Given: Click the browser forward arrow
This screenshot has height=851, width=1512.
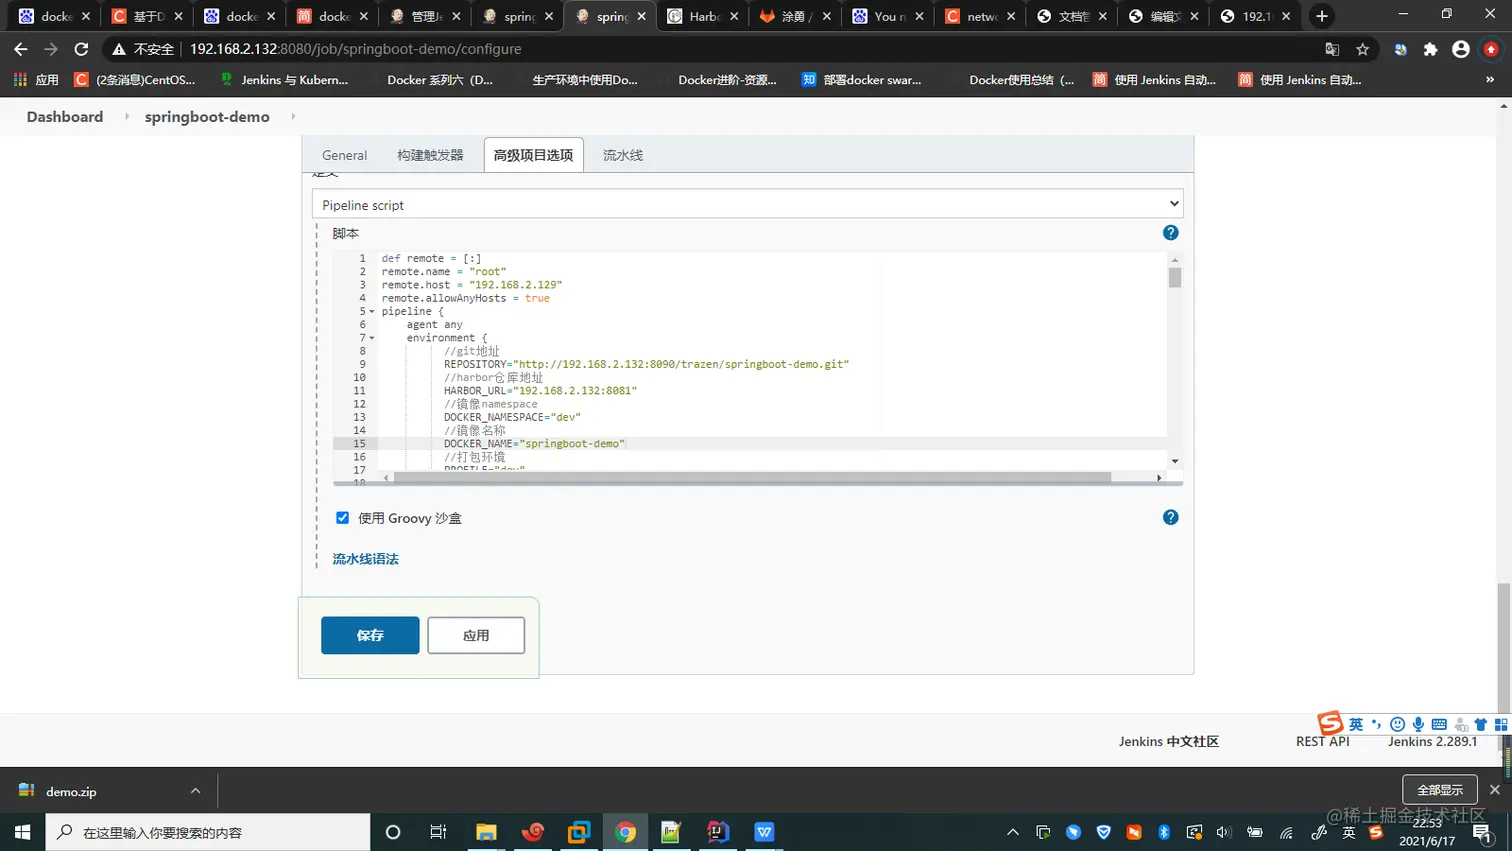Looking at the screenshot, I should [x=51, y=49].
